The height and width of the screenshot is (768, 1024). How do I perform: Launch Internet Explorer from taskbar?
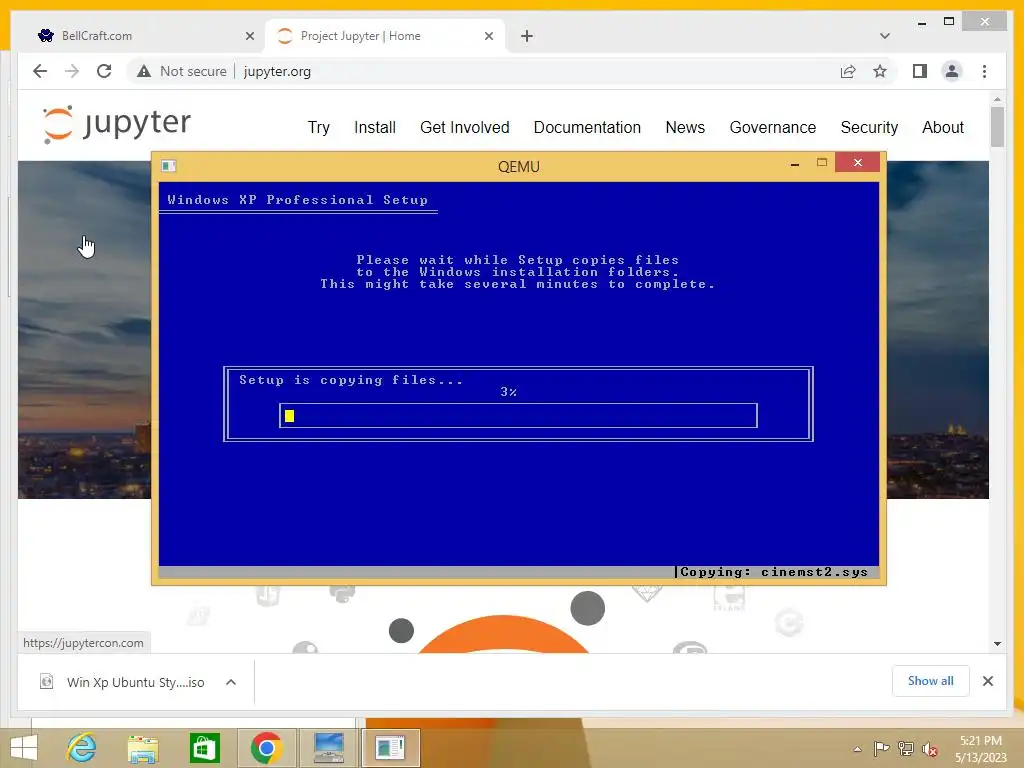pos(82,748)
